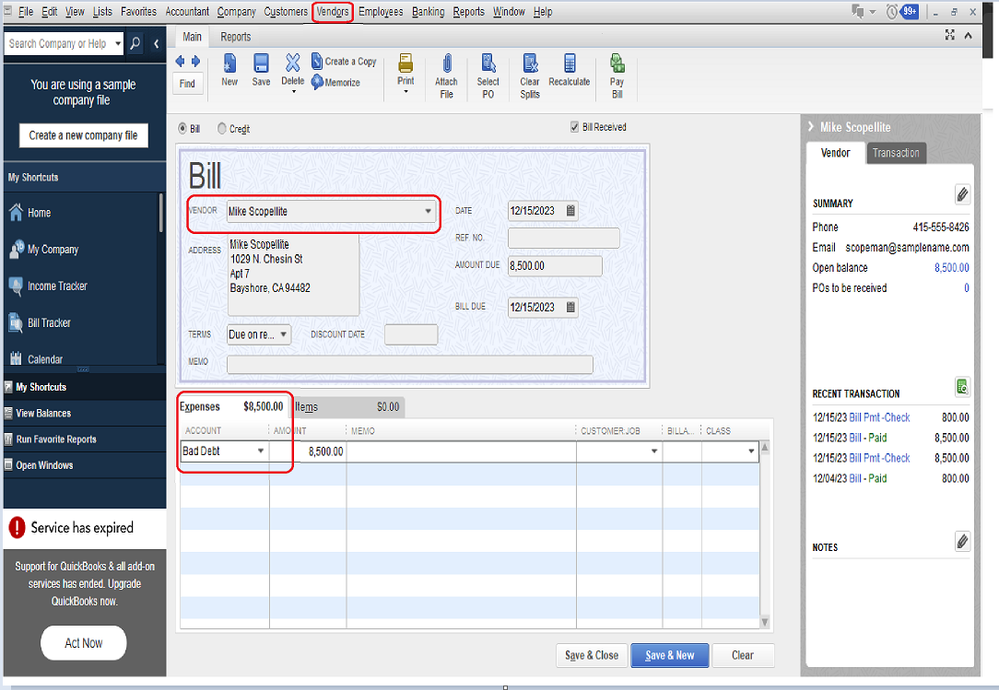Viewport: 999px width, 690px height.
Task: Switch to the Items tab
Action: 348,407
